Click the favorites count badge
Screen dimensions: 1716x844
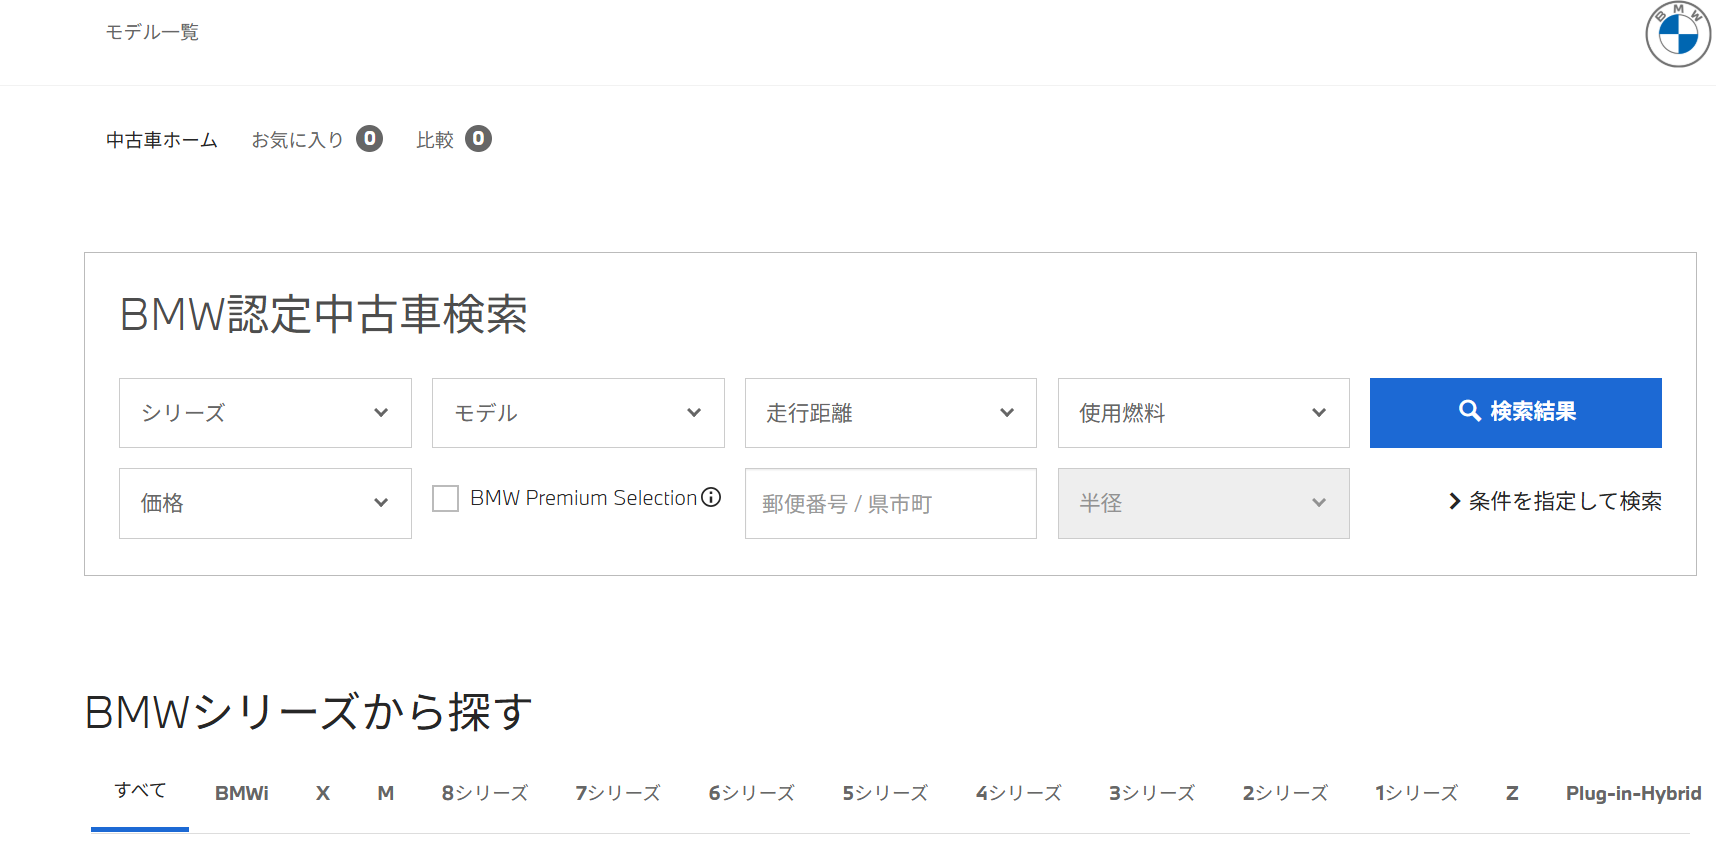[370, 139]
